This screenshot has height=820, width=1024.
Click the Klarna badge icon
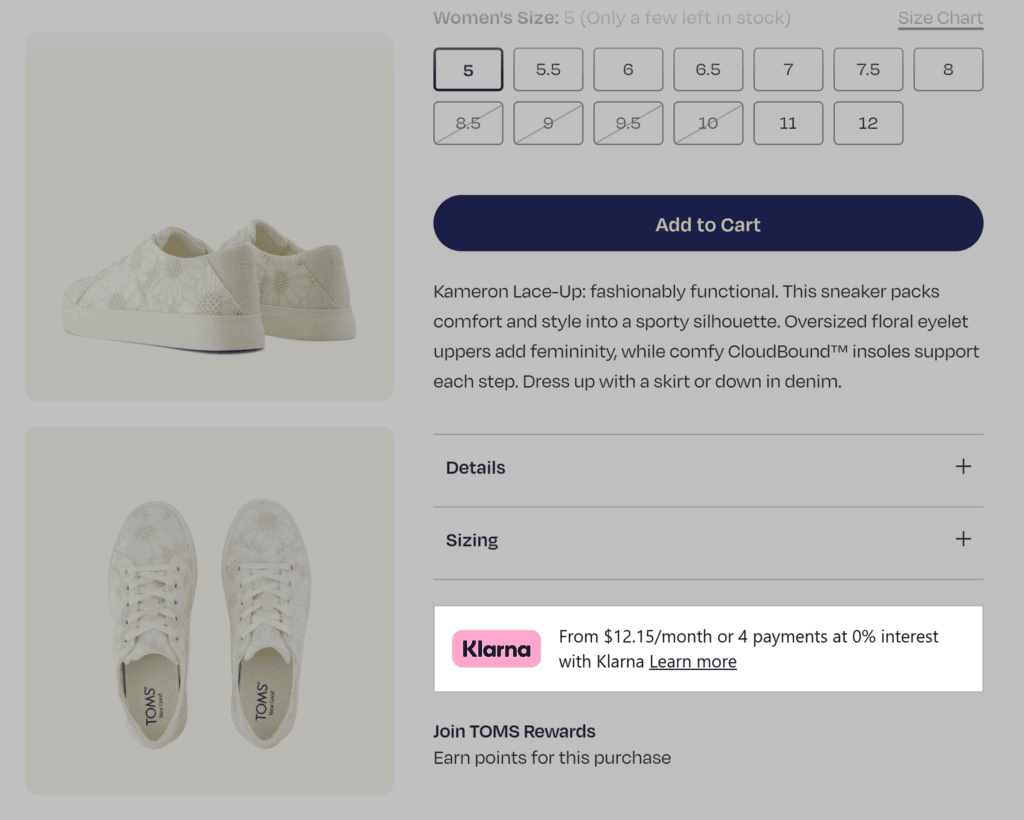coord(496,648)
